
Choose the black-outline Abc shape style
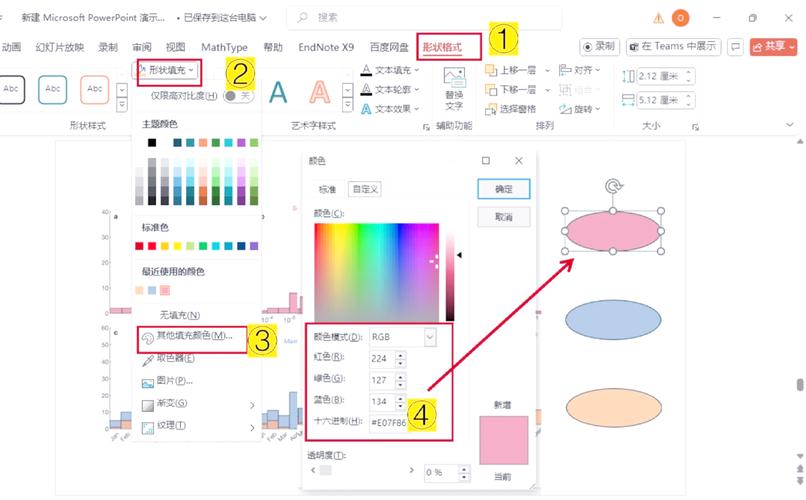pyautogui.click(x=11, y=89)
